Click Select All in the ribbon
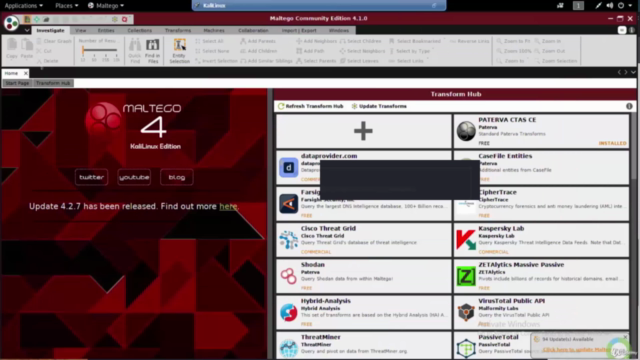 click(x=209, y=41)
